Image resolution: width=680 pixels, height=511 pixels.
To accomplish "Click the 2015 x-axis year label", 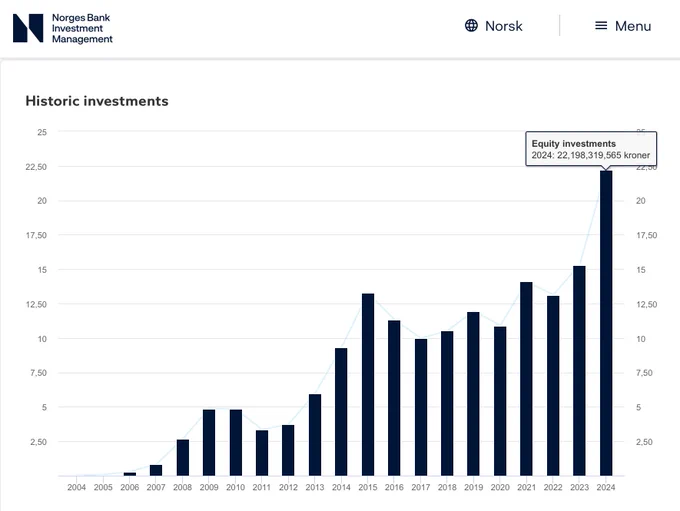I will click(x=368, y=487).
